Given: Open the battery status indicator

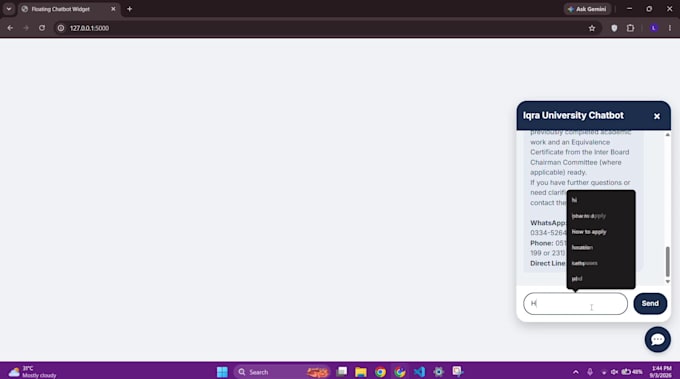Looking at the screenshot, I should point(632,372).
